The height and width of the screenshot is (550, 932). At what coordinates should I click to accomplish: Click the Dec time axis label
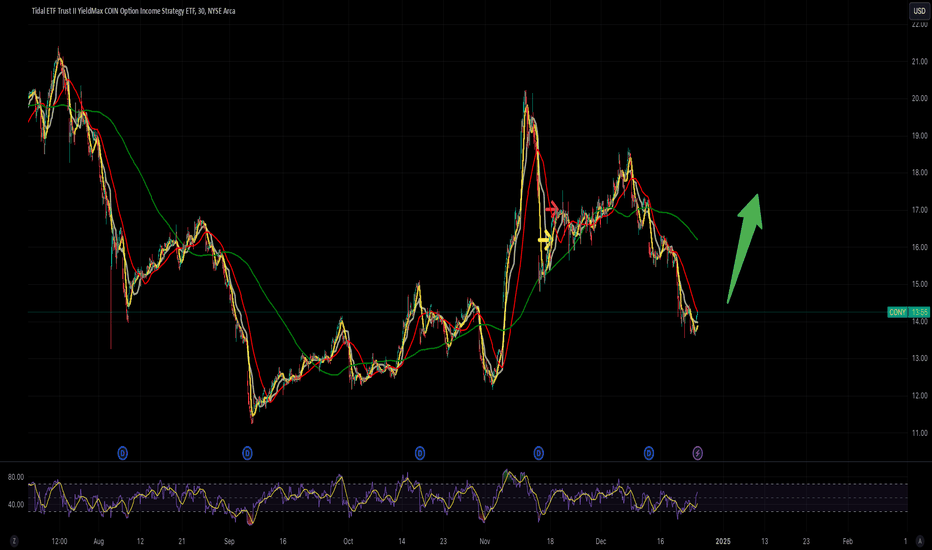pyautogui.click(x=601, y=541)
